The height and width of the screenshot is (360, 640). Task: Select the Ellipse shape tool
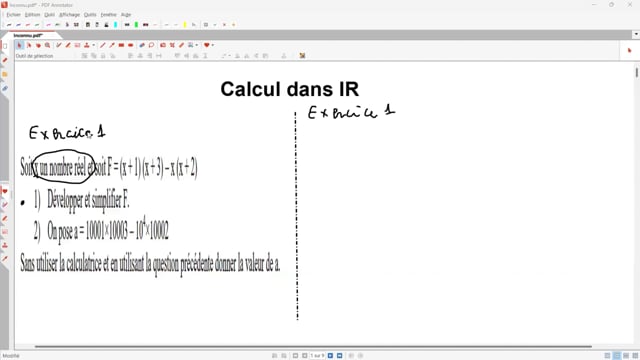pos(131,45)
